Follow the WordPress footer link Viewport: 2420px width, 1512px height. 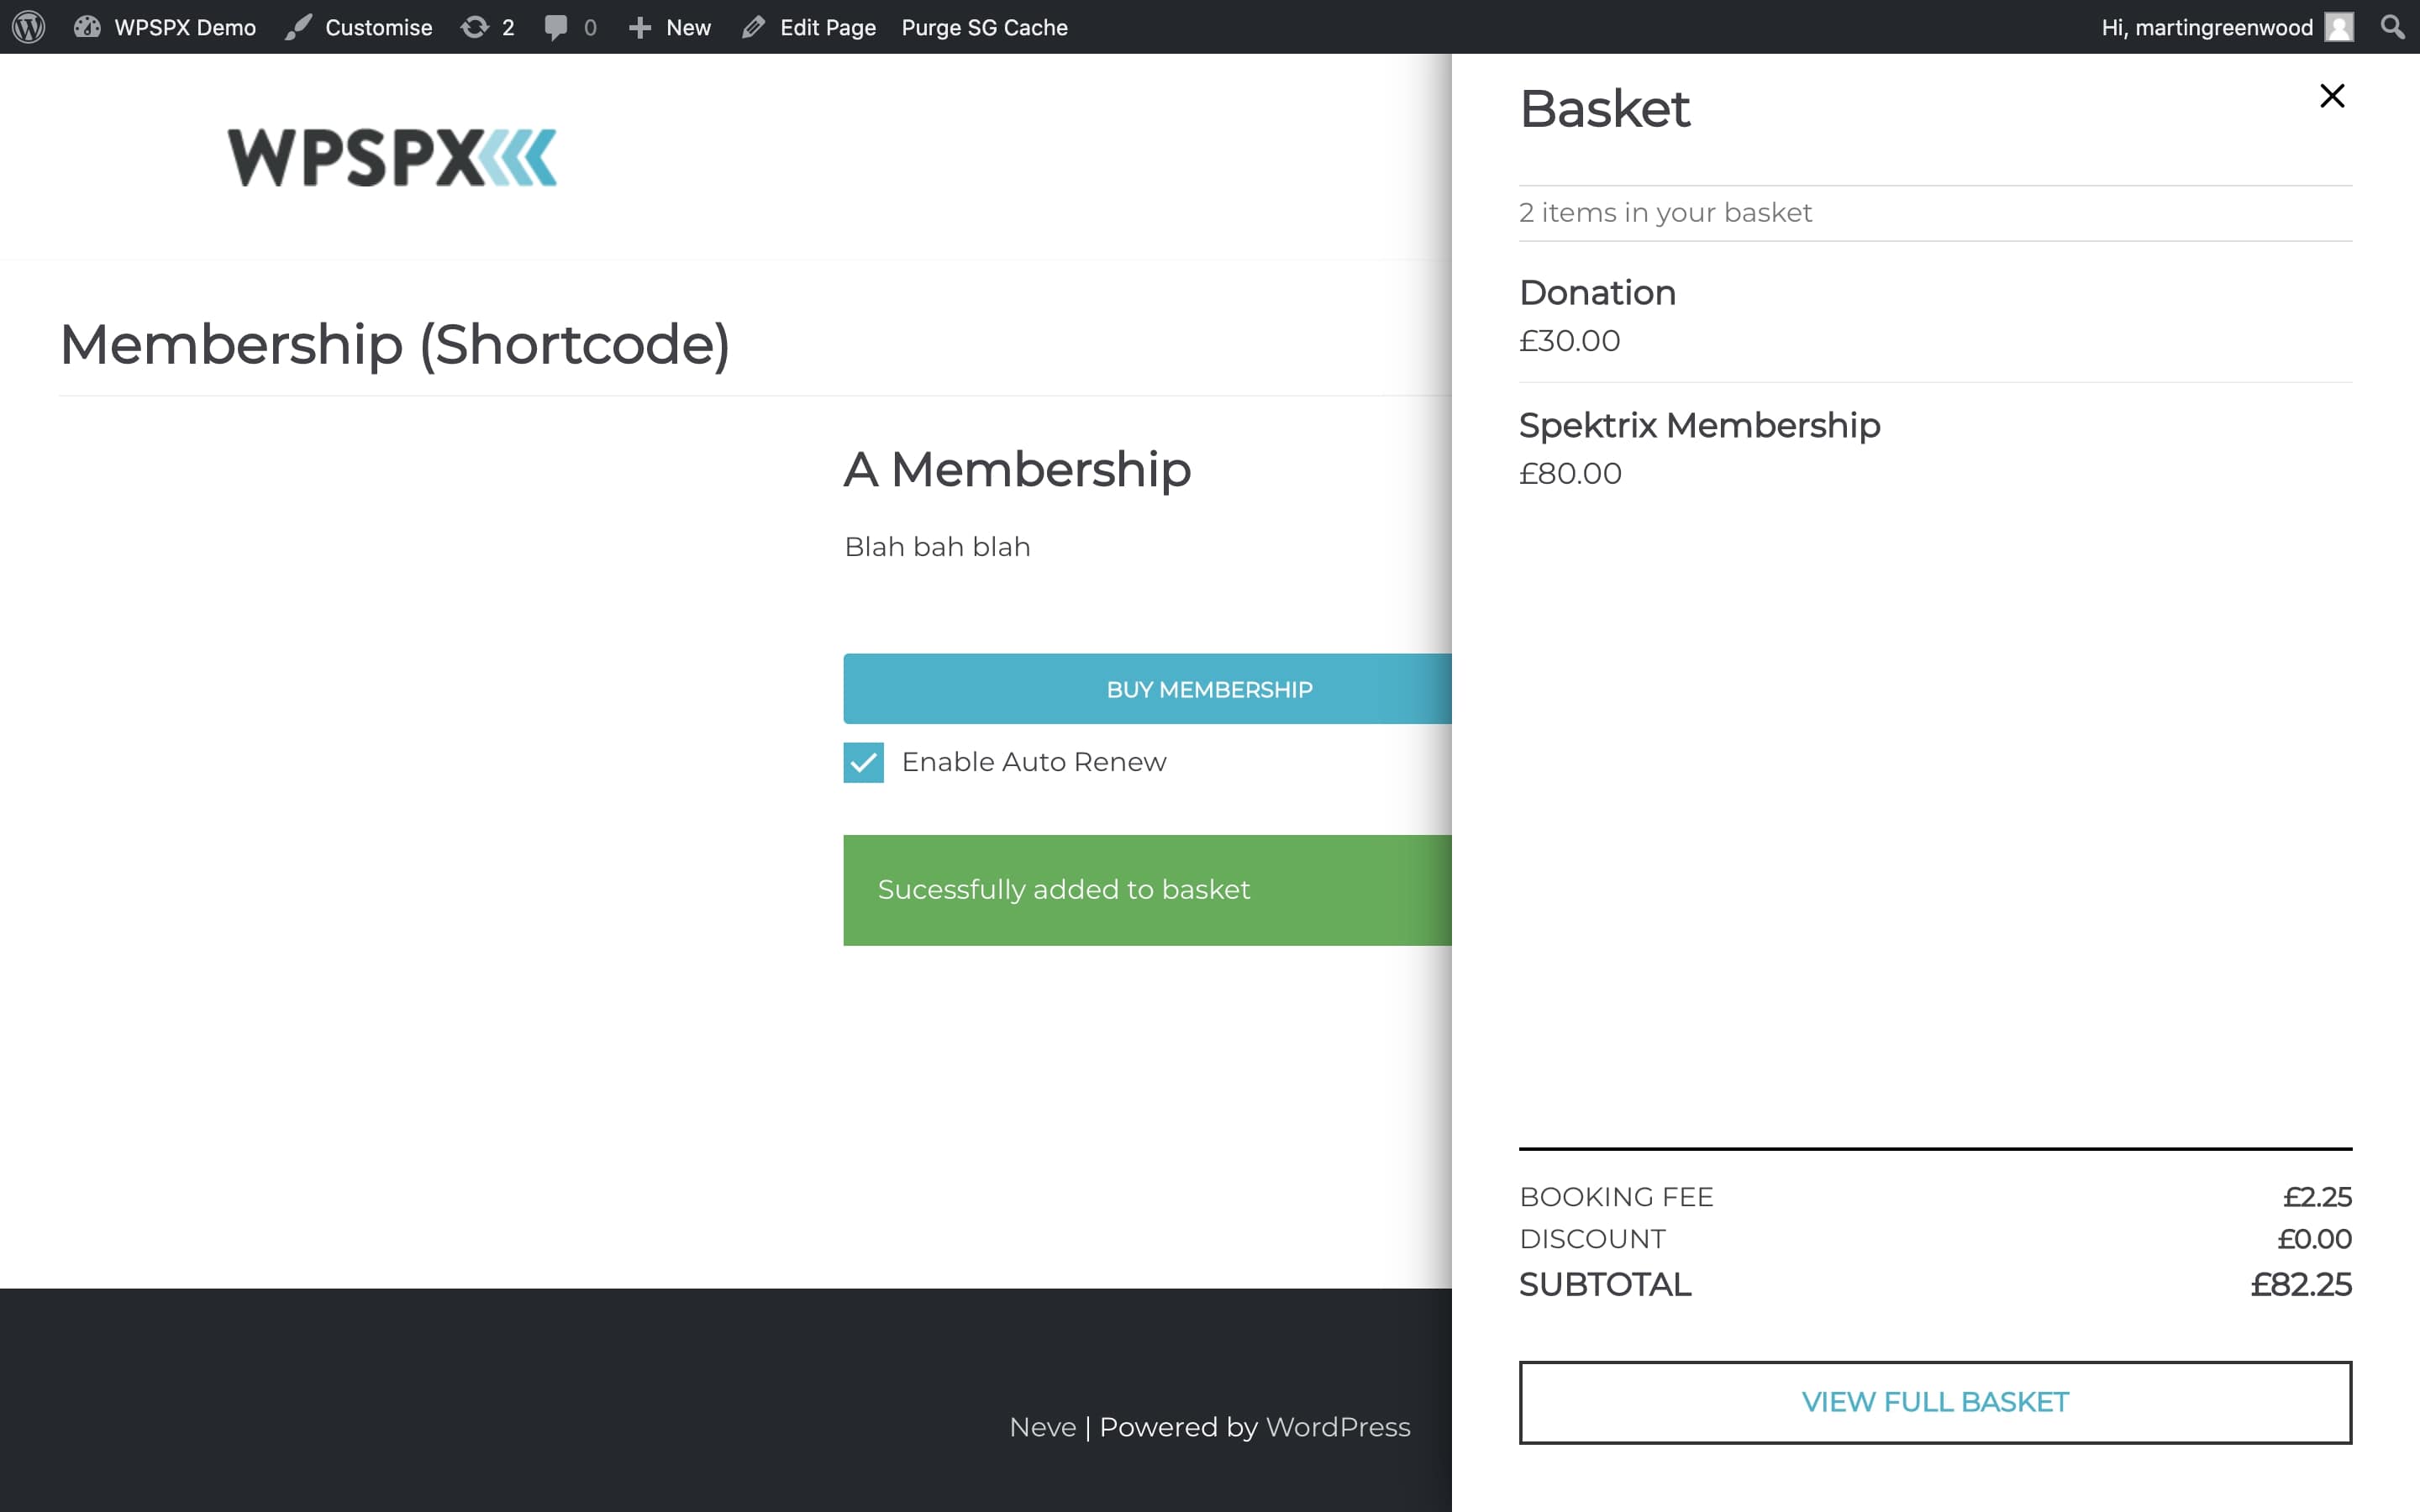point(1337,1427)
